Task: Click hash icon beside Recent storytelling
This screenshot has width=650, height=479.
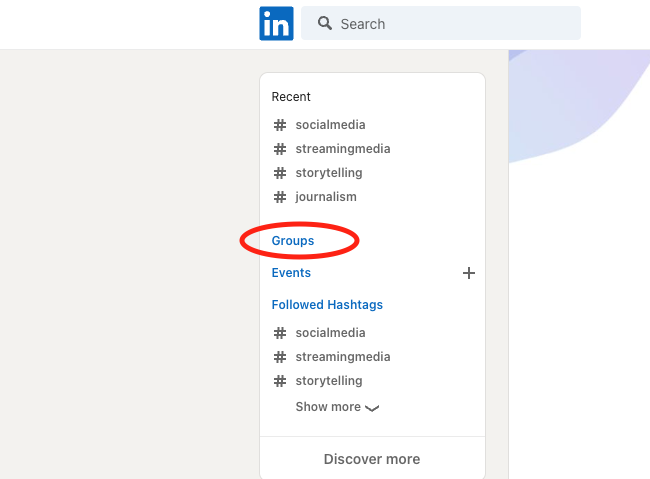Action: (x=280, y=173)
